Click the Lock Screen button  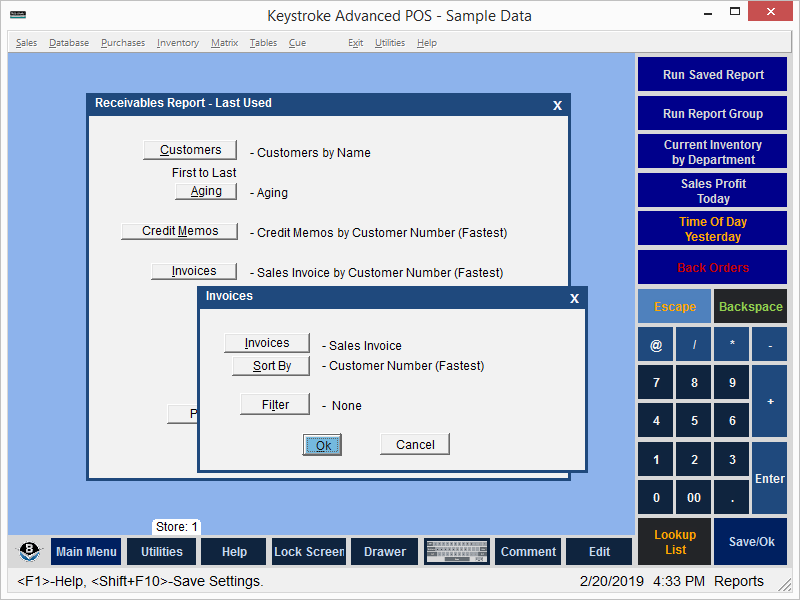pyautogui.click(x=309, y=552)
